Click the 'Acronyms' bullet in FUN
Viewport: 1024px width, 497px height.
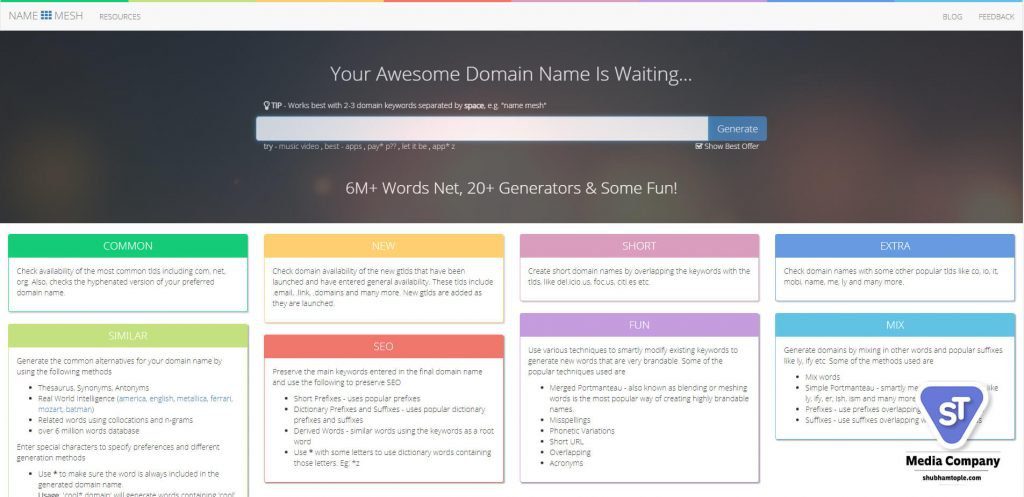click(566, 463)
